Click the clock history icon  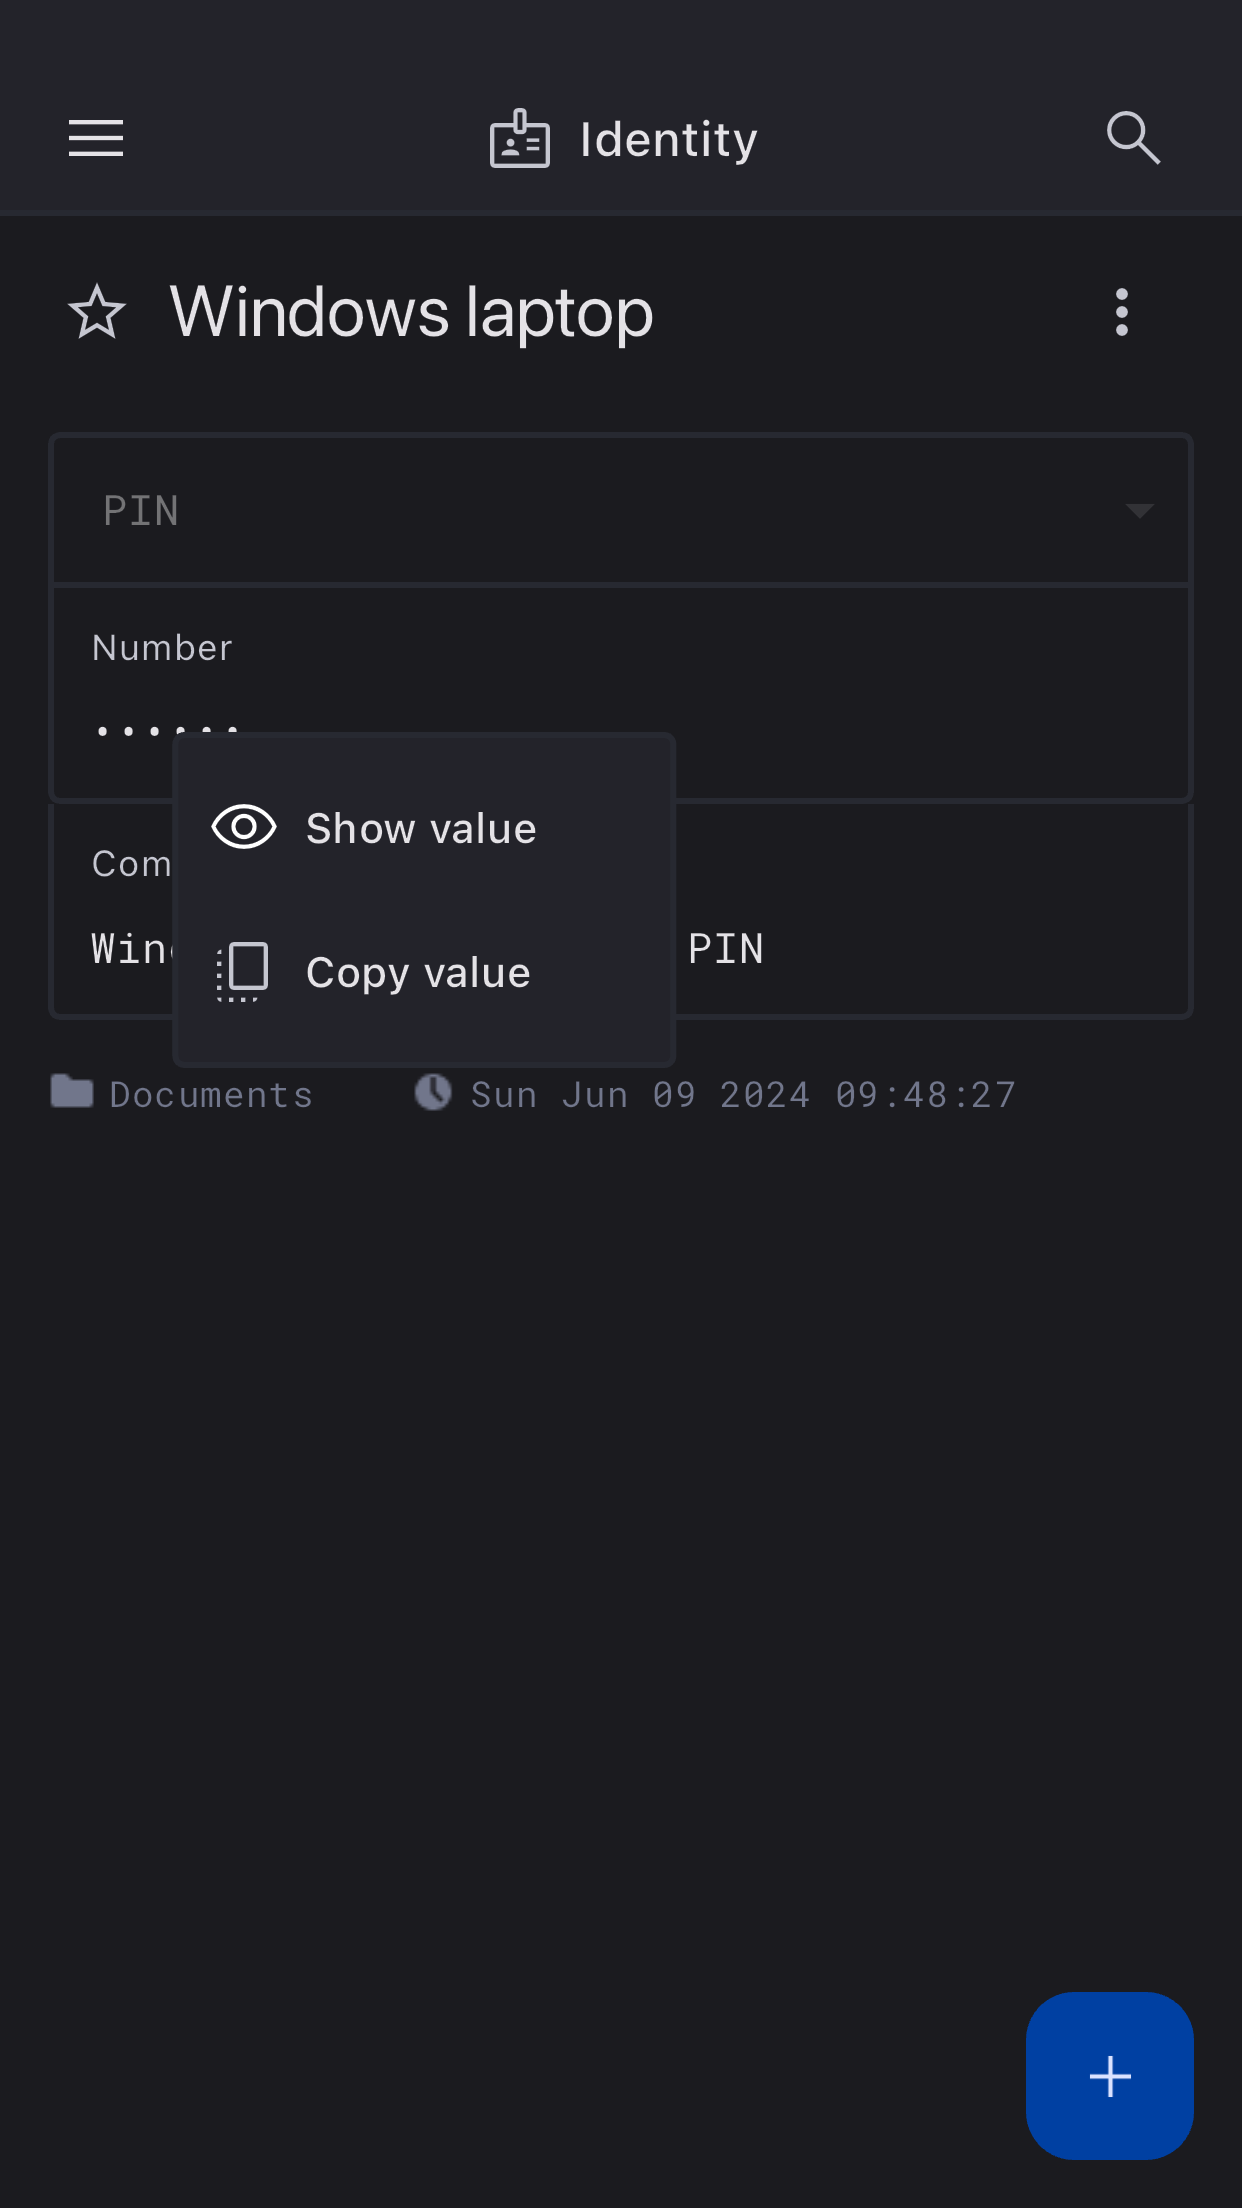(x=433, y=1092)
